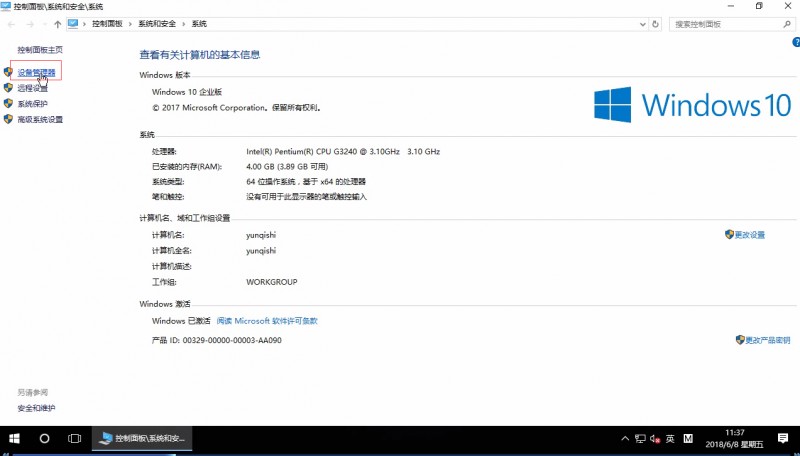
Task: Click the 控制面板 taskbar window button
Action: (x=142, y=439)
